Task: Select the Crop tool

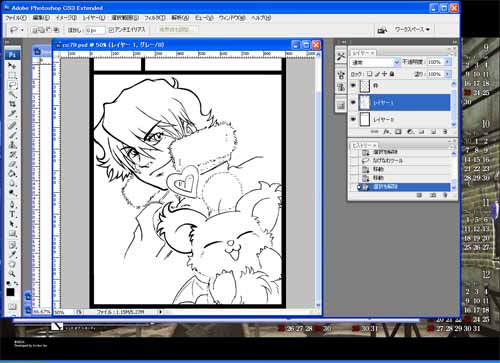Action: pyautogui.click(x=12, y=104)
